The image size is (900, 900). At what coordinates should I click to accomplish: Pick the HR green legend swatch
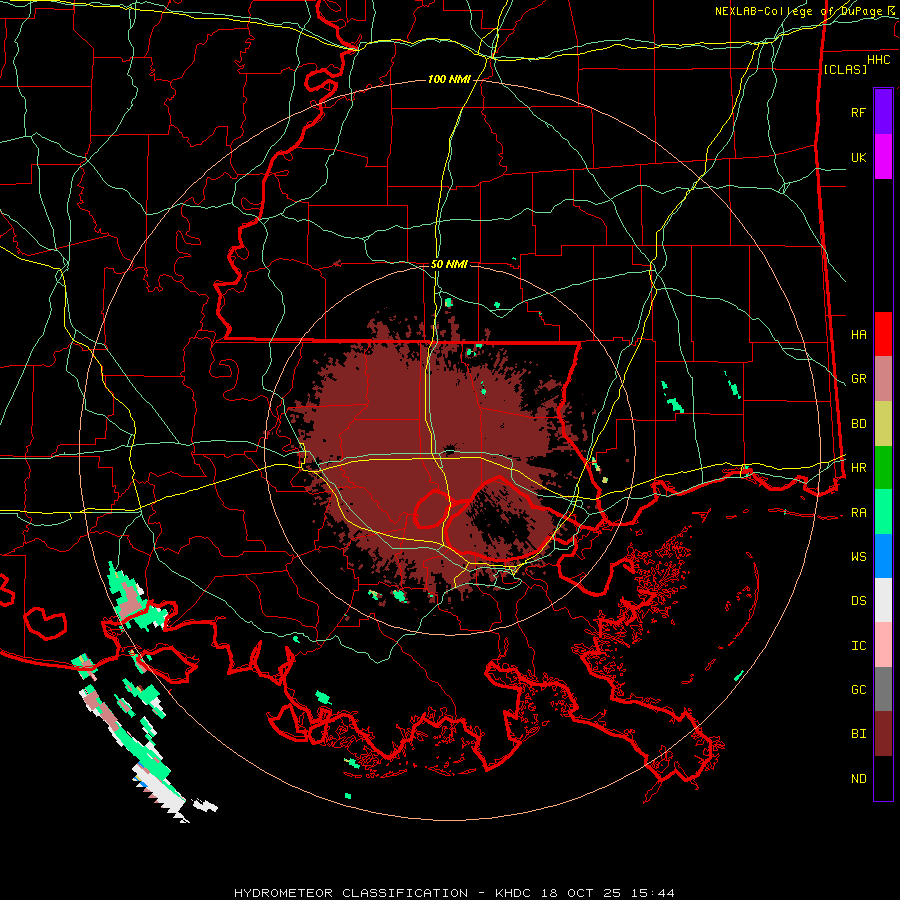883,468
